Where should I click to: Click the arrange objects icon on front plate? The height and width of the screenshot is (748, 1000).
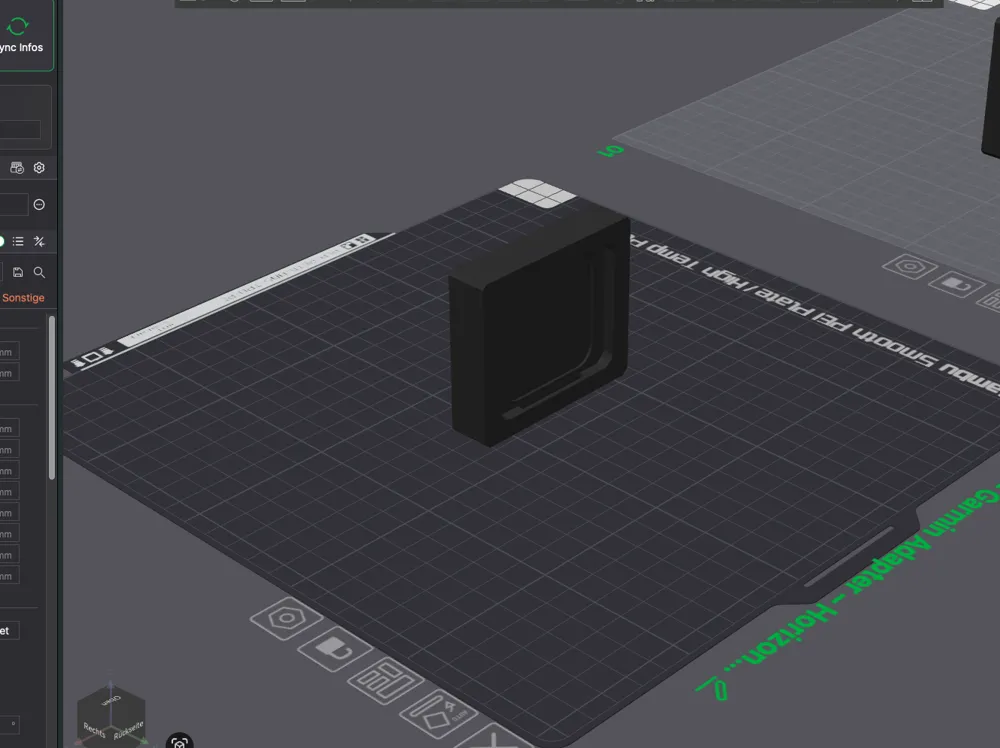pos(385,681)
